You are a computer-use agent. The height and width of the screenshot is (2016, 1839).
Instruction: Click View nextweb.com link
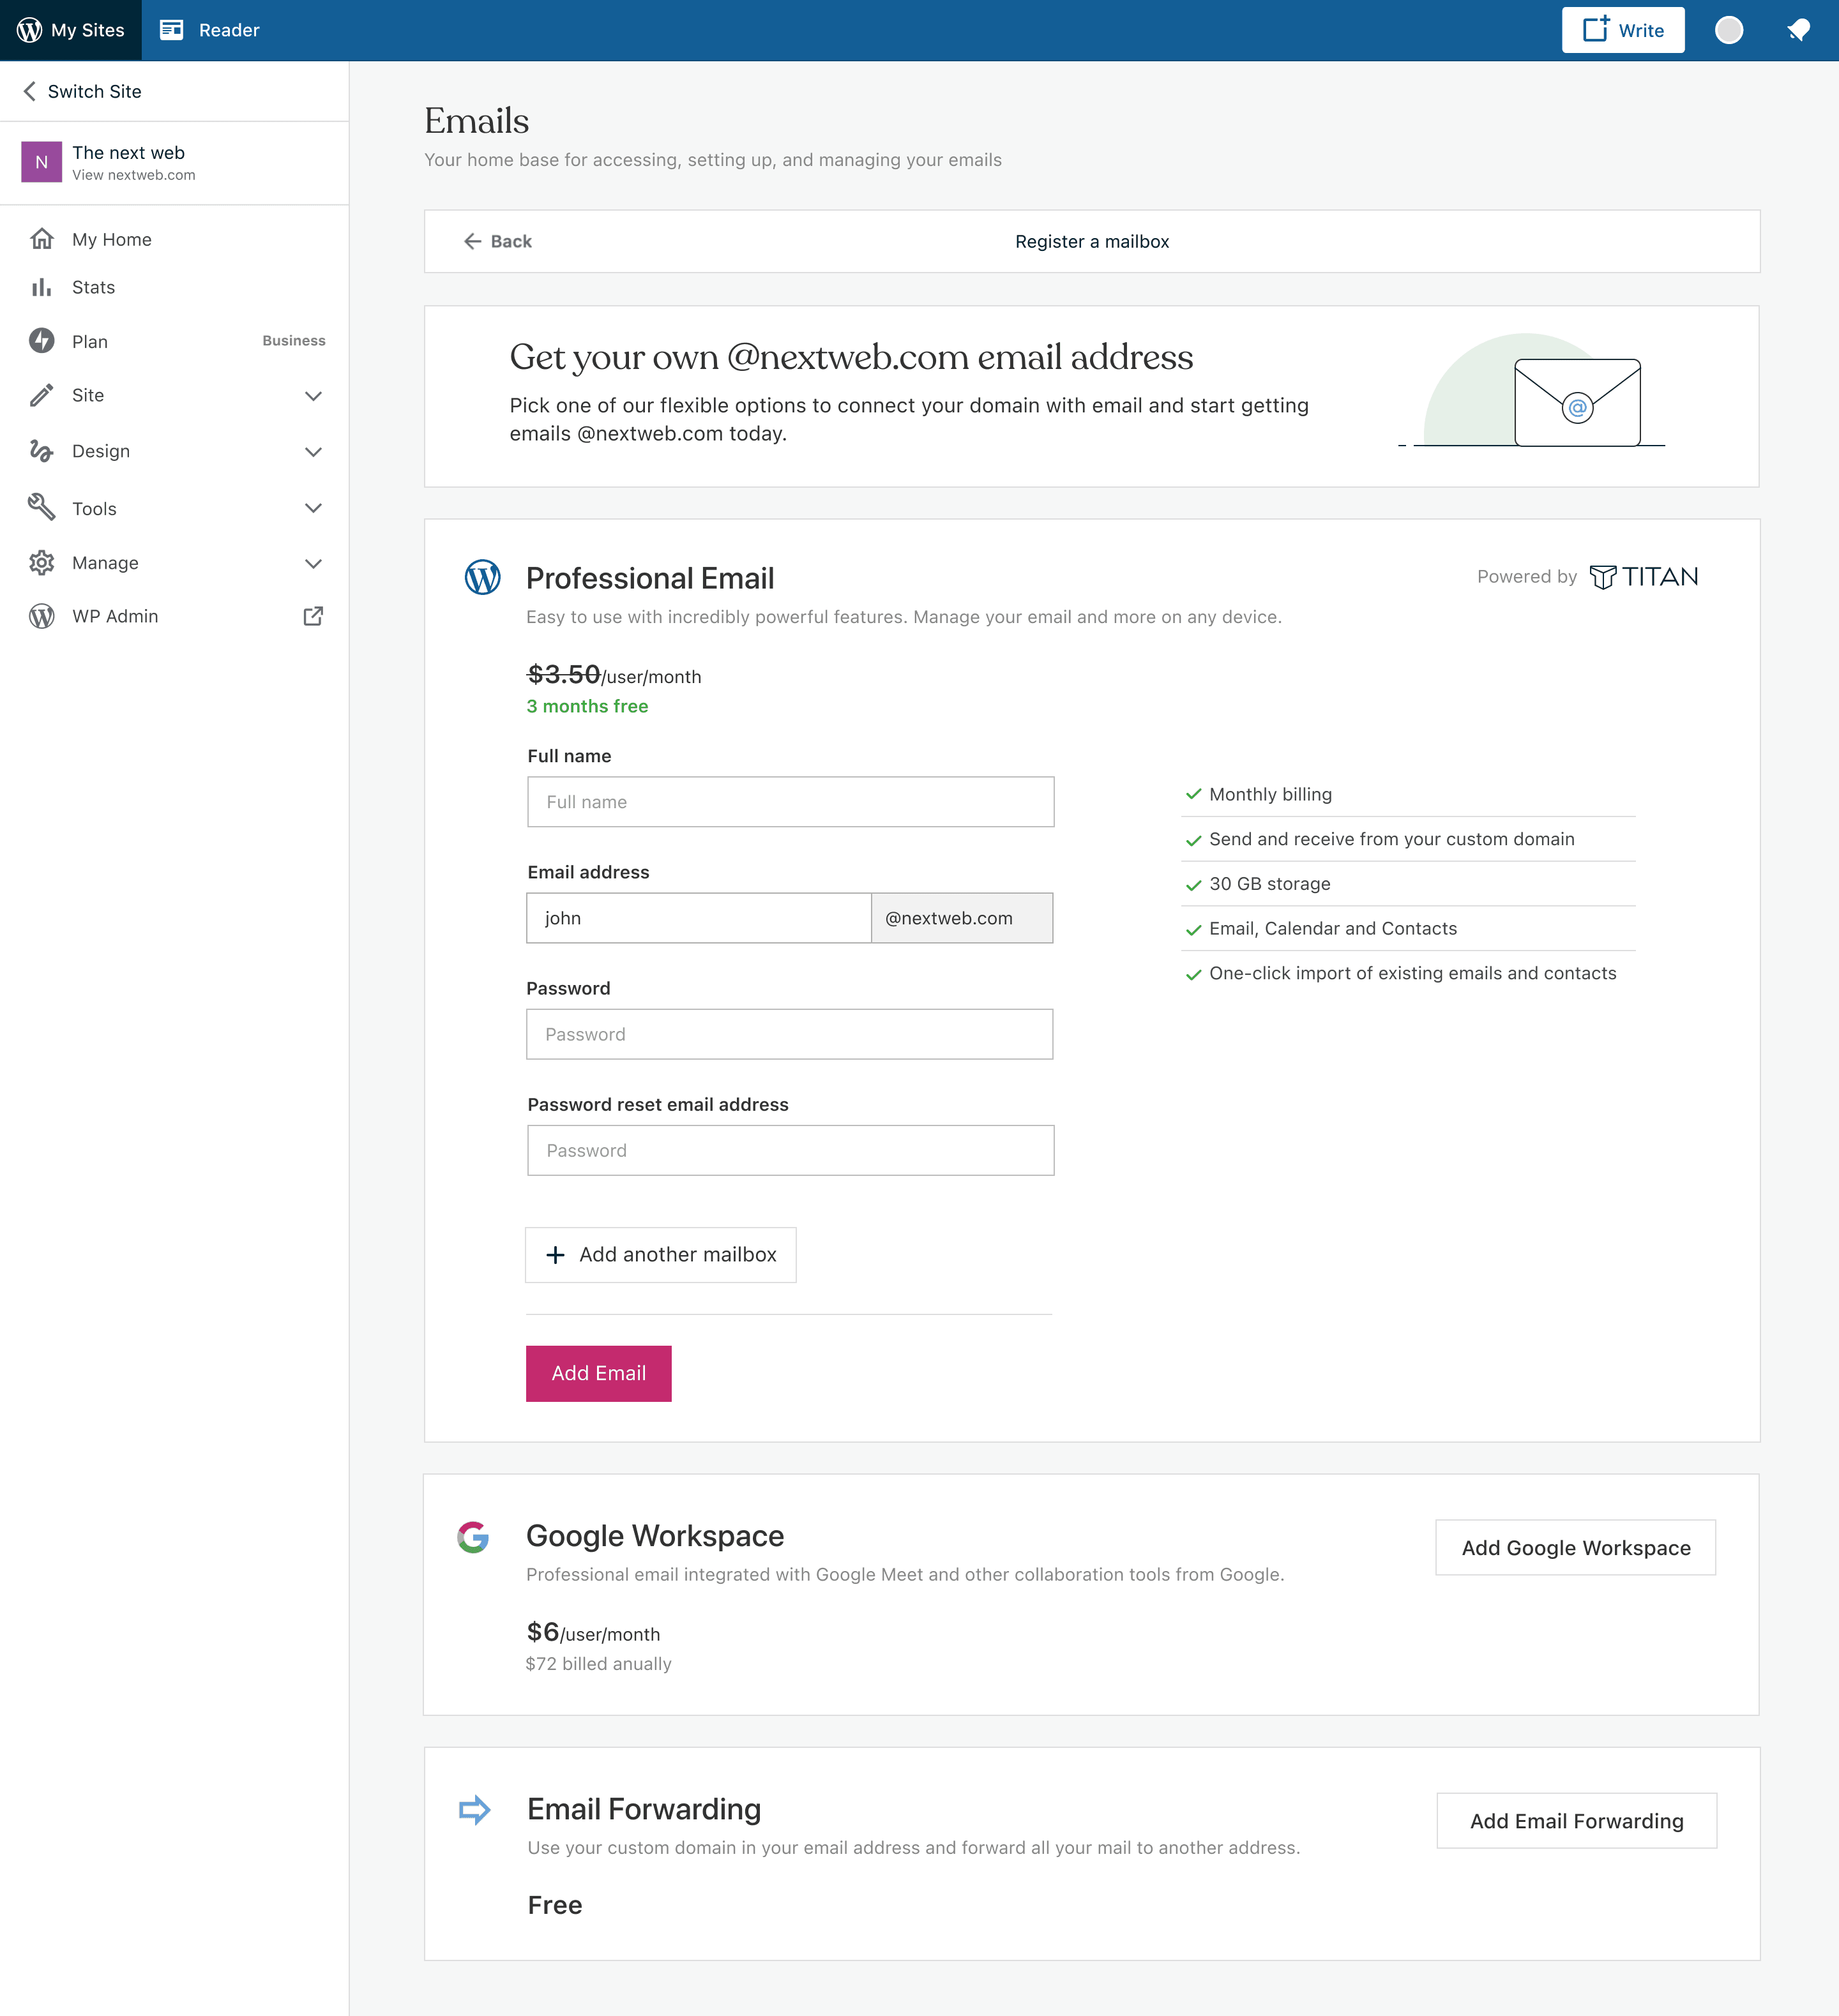(134, 175)
